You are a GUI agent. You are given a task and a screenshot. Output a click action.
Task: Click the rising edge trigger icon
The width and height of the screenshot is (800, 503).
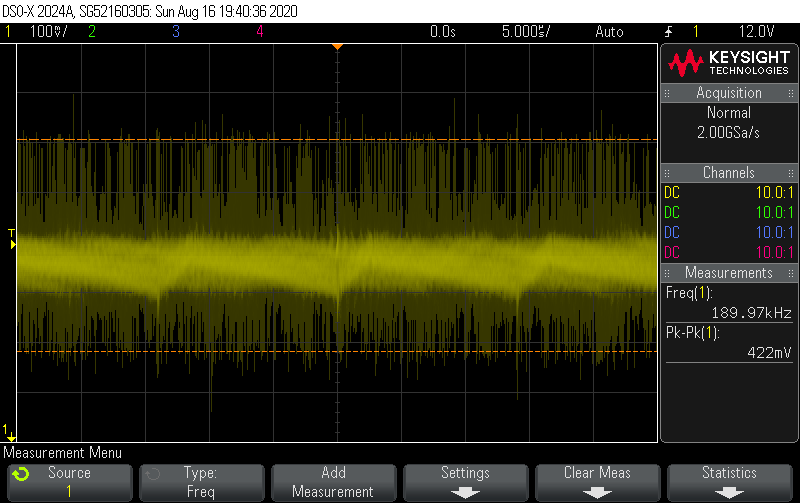(x=668, y=32)
